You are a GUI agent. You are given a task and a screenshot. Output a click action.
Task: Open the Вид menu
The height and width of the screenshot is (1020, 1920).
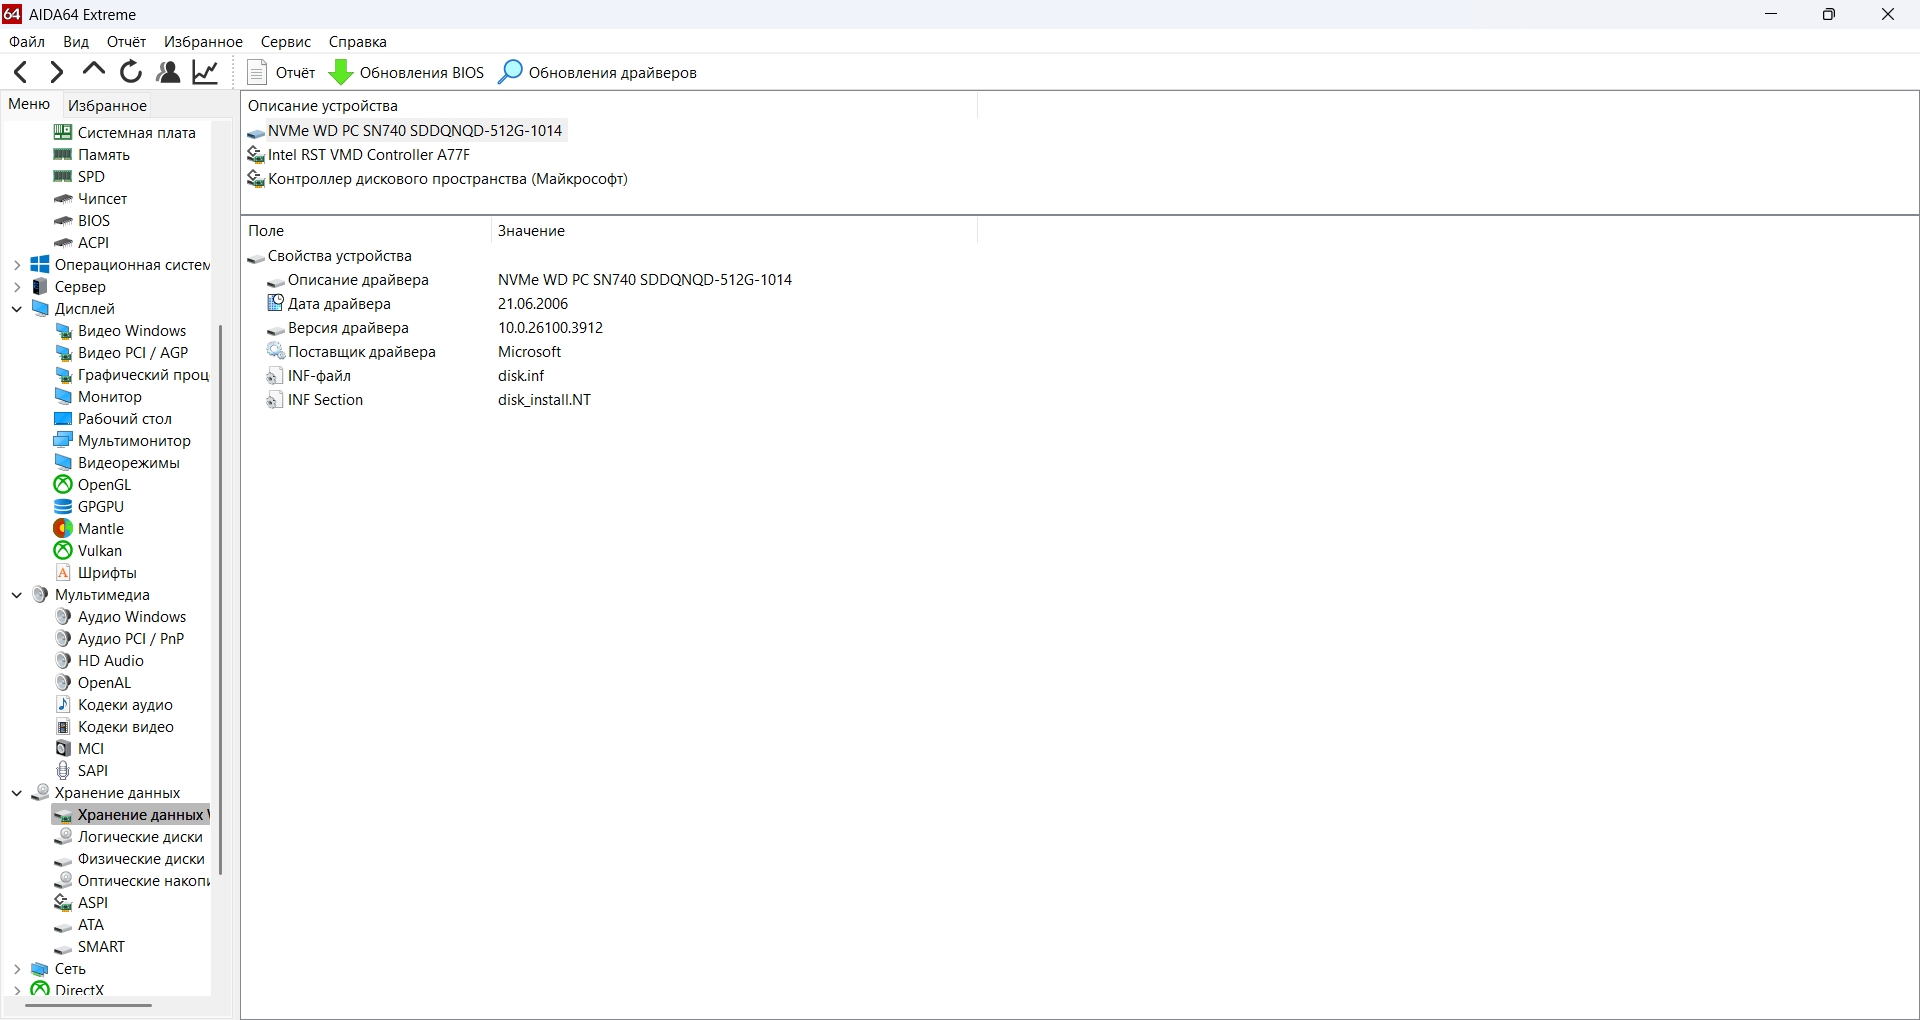pyautogui.click(x=76, y=42)
